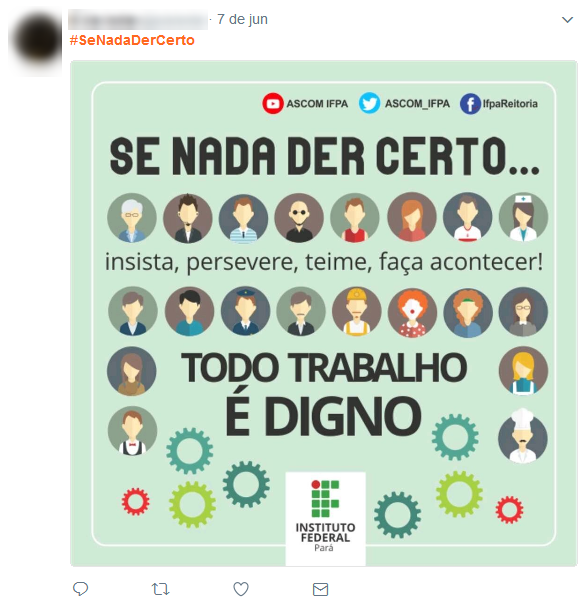Open the #SeNadaDerCerto hashtag link
Viewport: 588px width, 607px height.
(132, 40)
